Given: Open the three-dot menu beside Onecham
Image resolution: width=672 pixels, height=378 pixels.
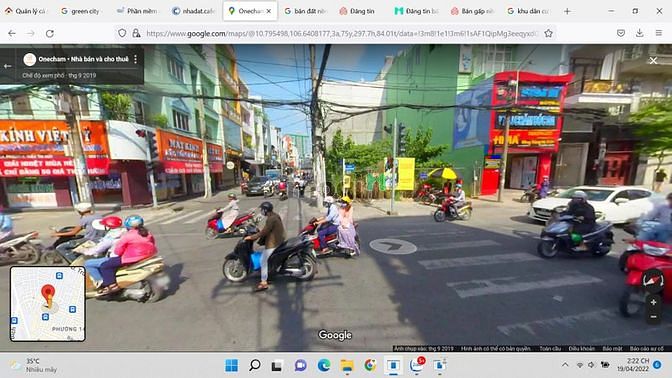Looking at the screenshot, I should coord(135,59).
